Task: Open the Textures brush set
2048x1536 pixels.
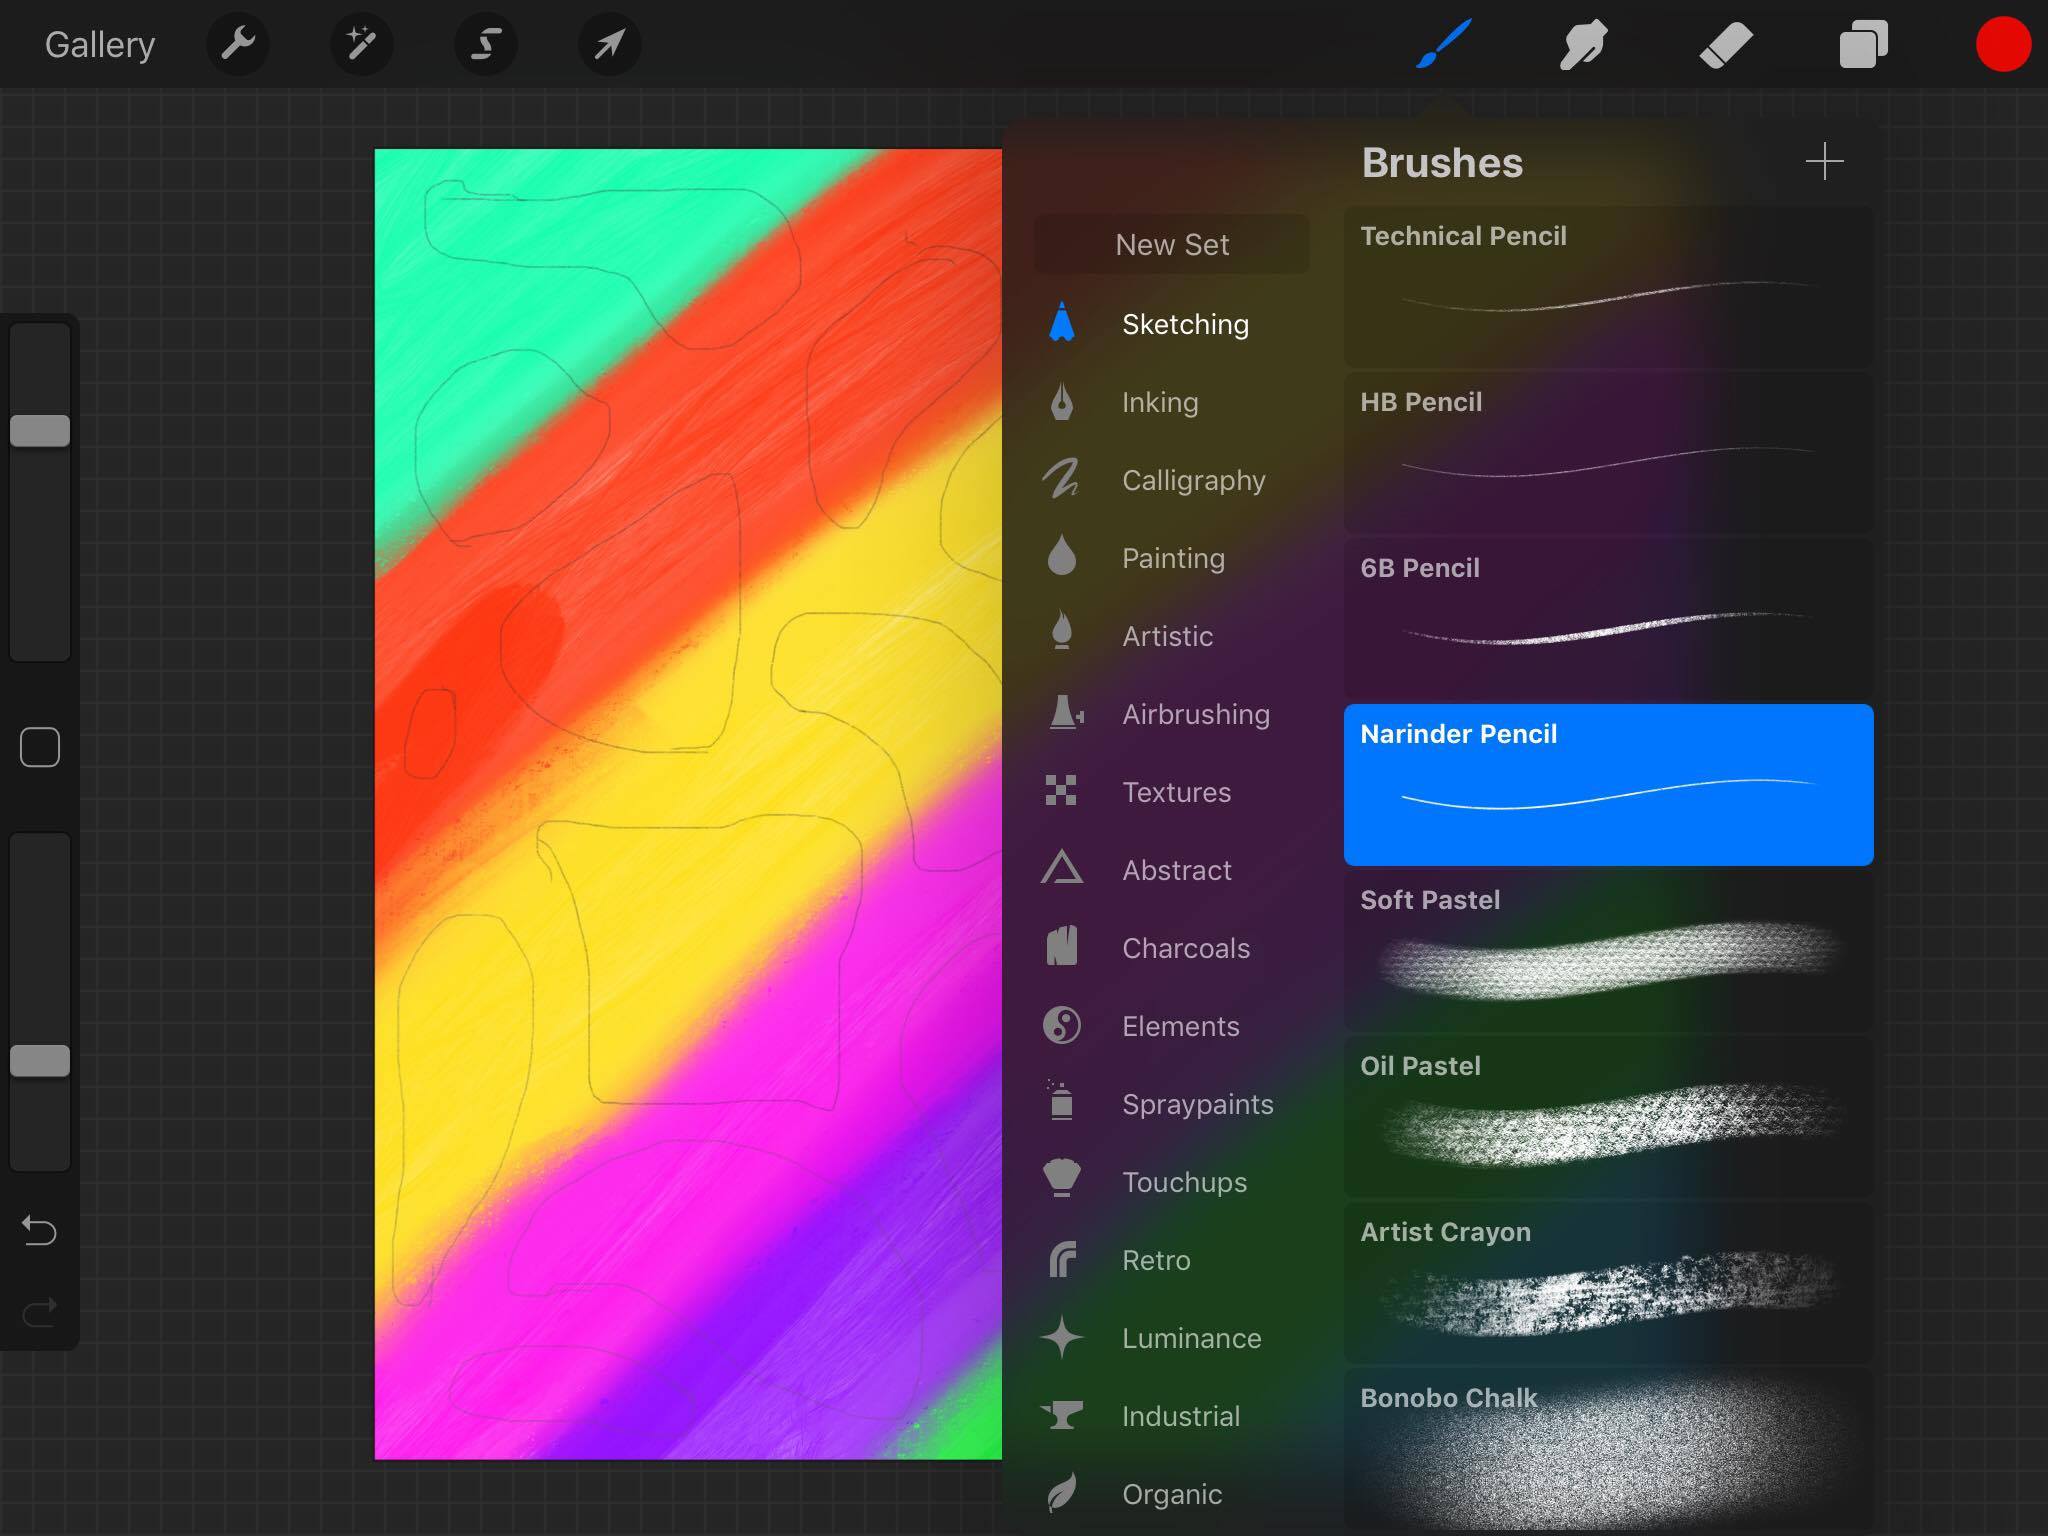Action: coord(1172,792)
